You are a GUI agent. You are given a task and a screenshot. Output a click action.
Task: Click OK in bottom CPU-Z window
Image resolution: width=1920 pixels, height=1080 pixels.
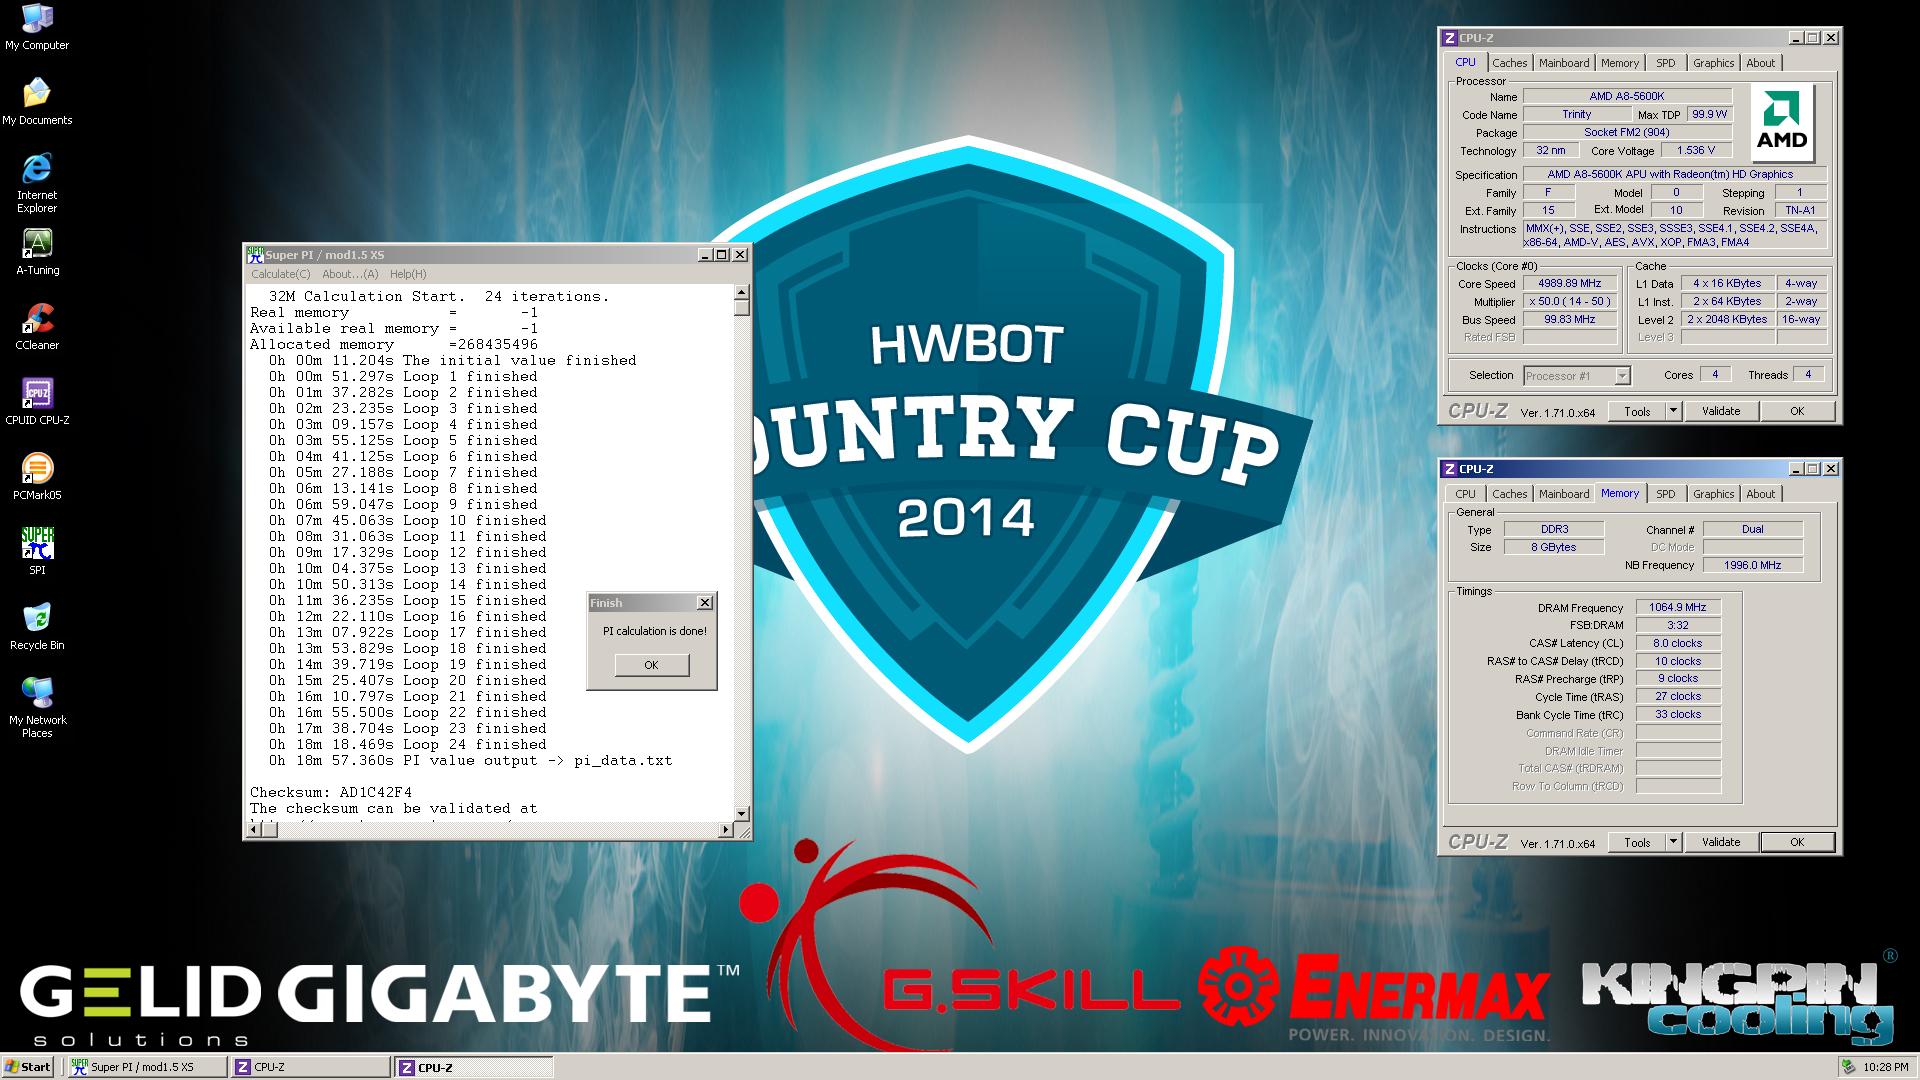click(1797, 842)
